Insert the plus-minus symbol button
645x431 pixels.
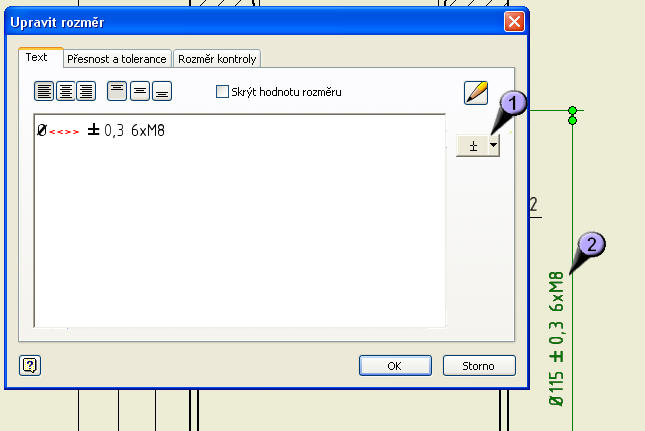[473, 146]
